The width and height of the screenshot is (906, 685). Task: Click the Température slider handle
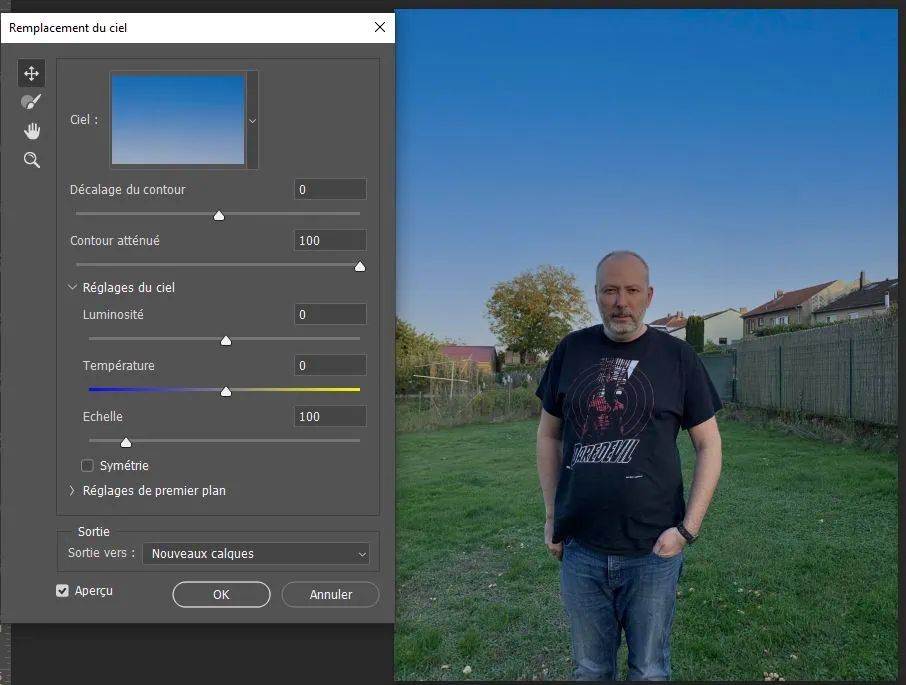point(225,391)
